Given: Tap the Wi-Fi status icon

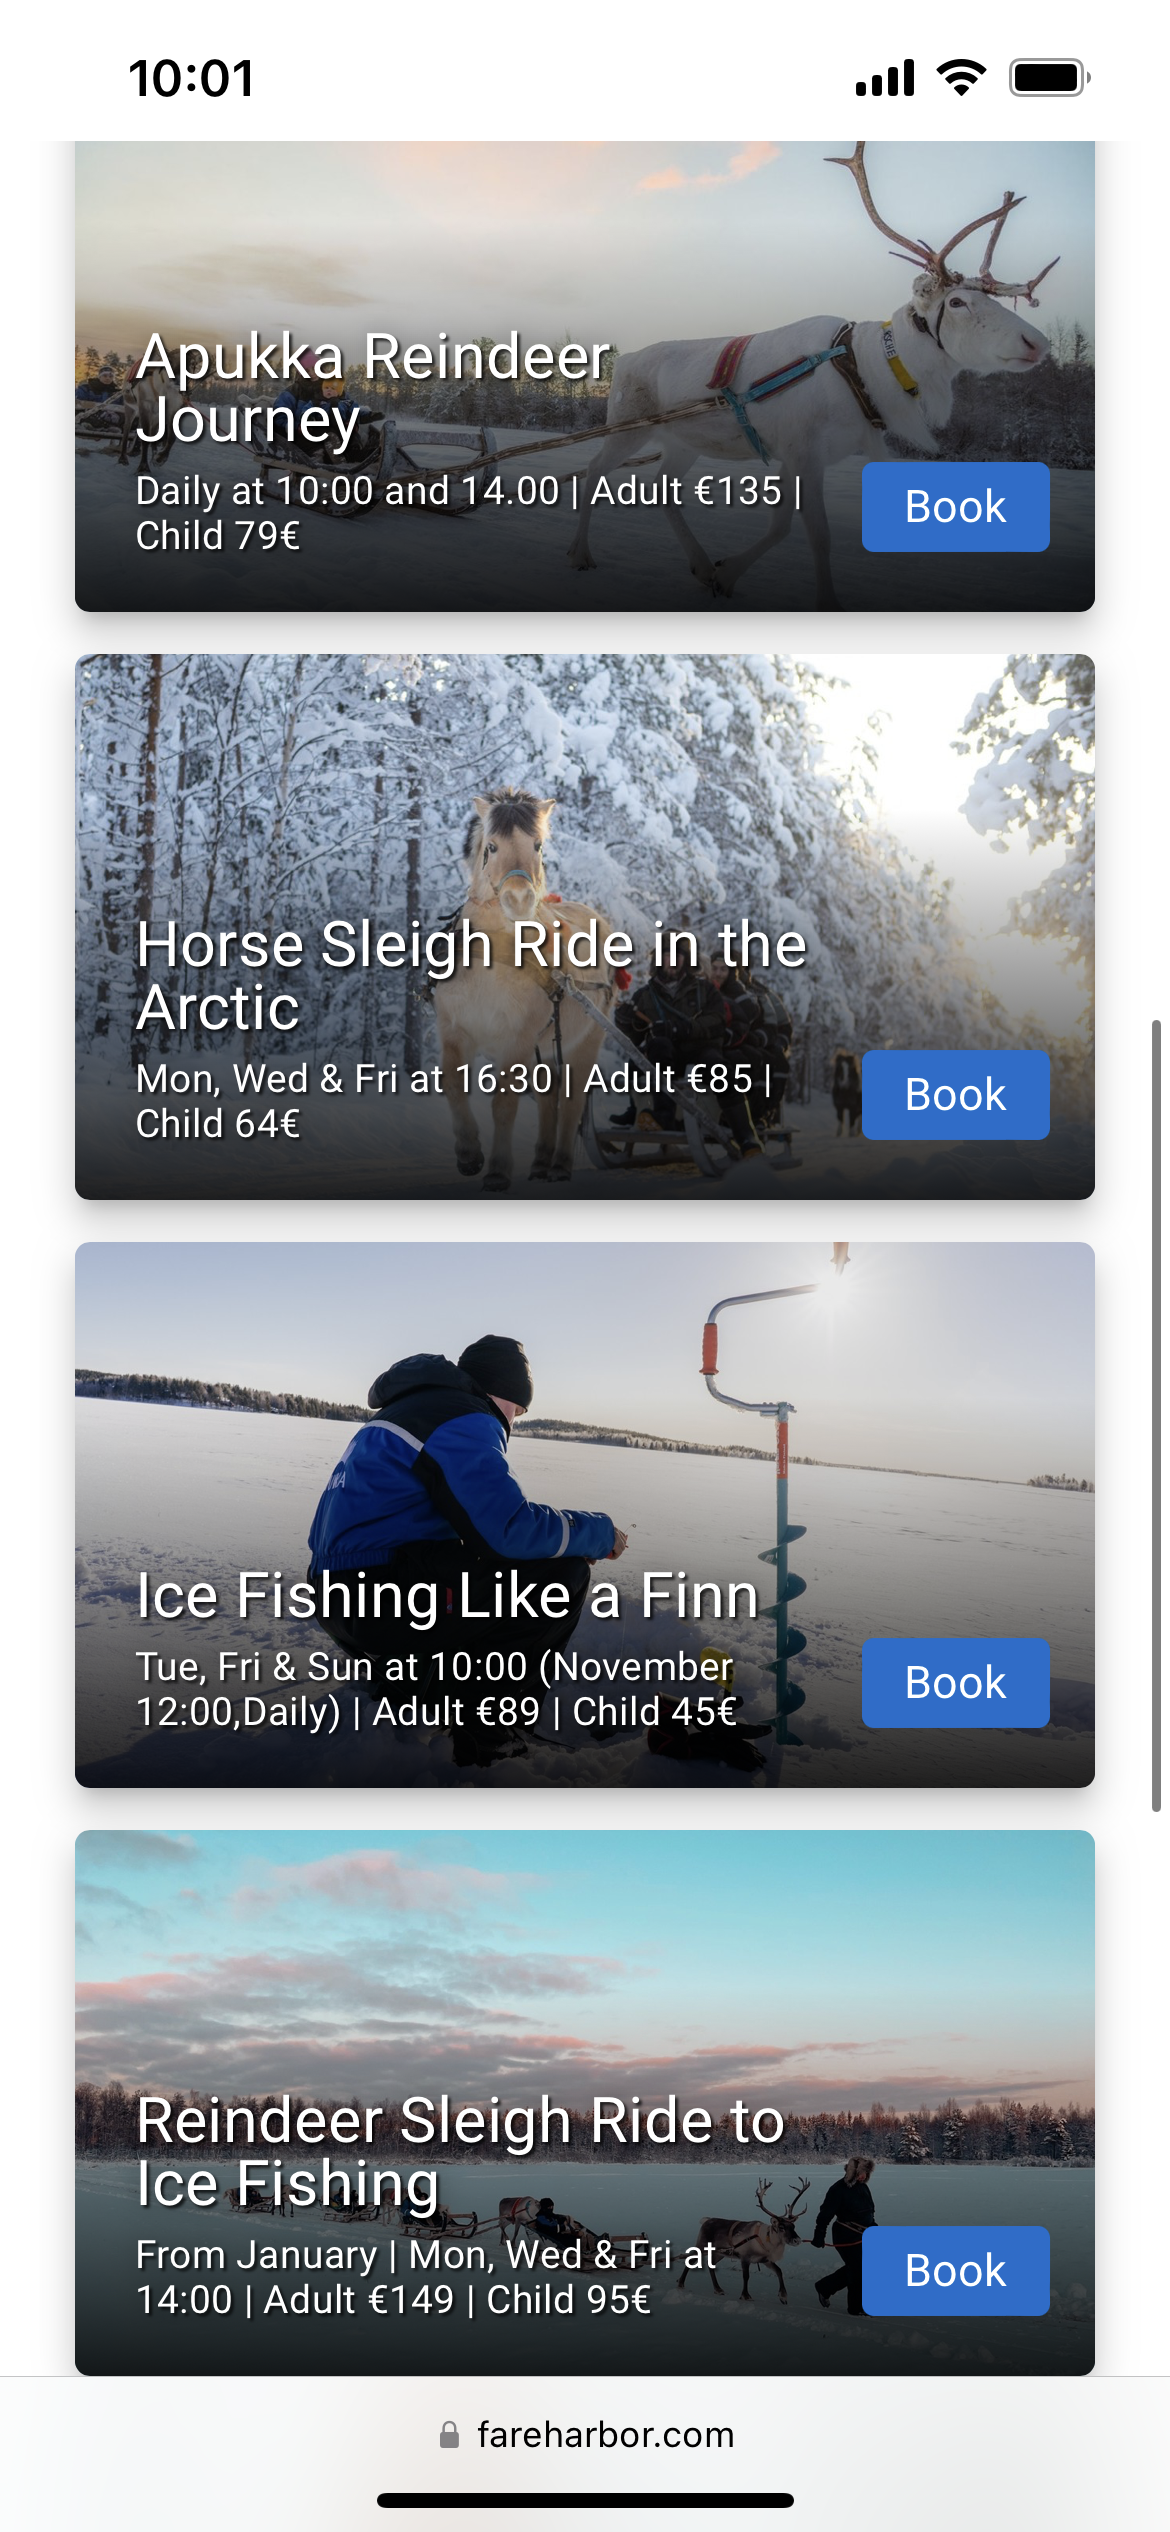Looking at the screenshot, I should (961, 78).
